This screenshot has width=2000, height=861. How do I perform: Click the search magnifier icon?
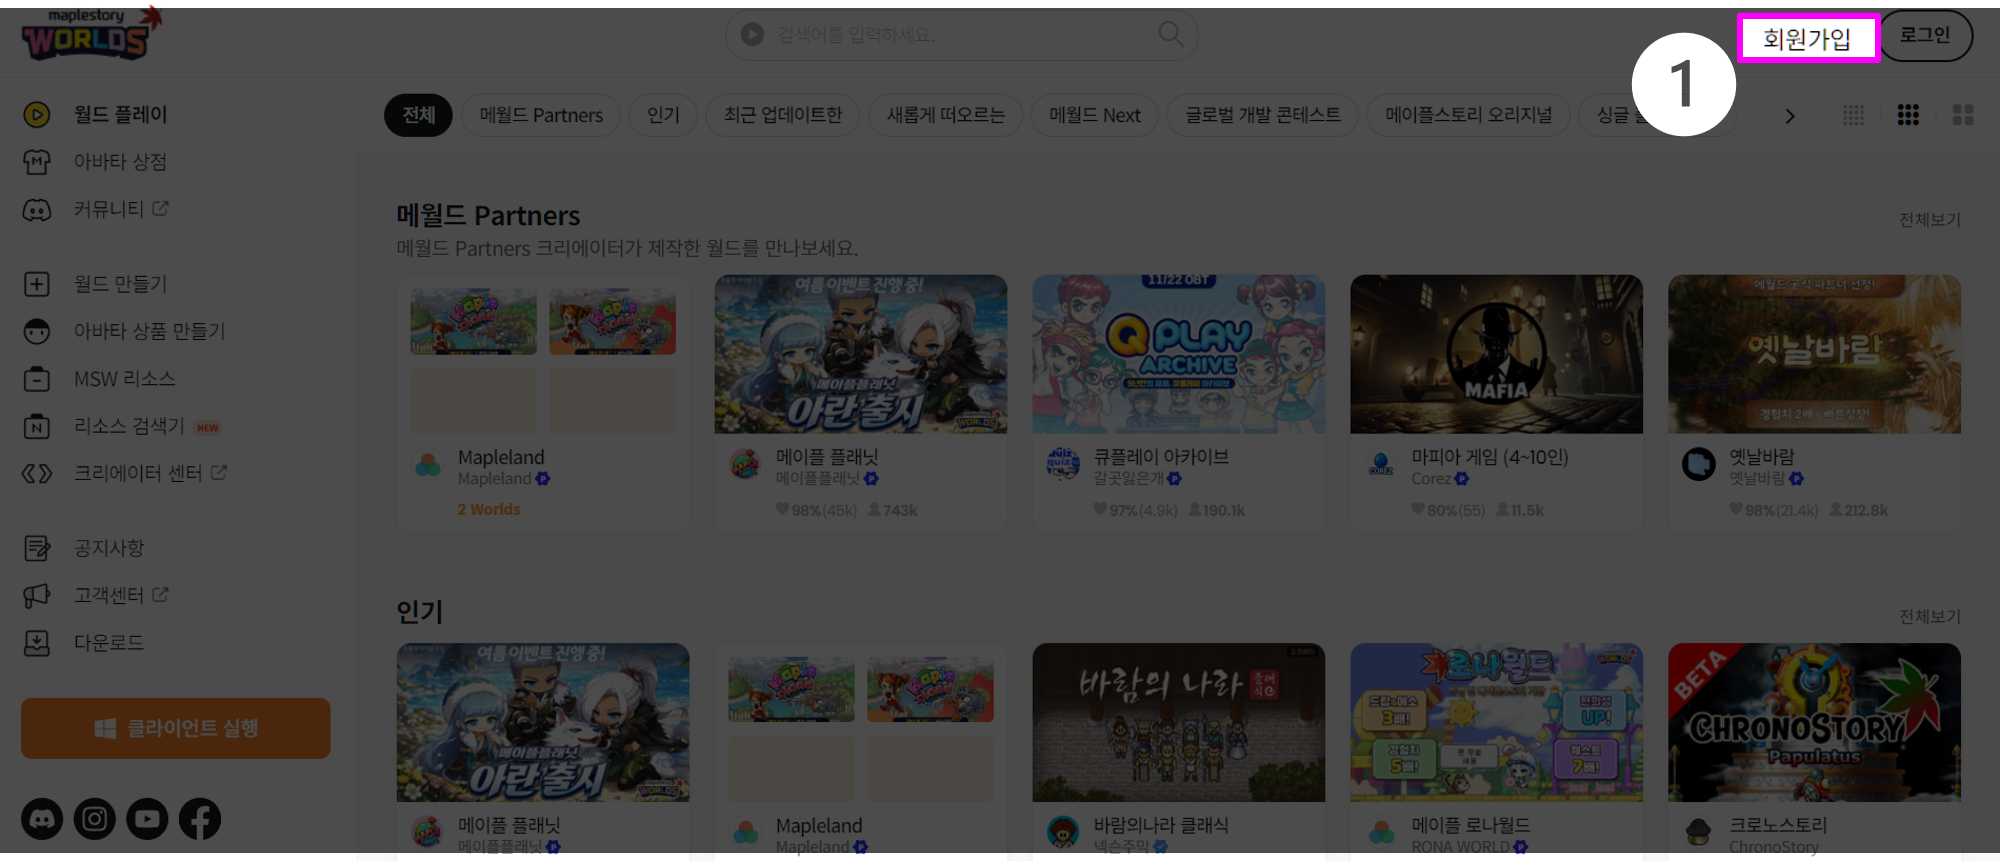[x=1170, y=34]
